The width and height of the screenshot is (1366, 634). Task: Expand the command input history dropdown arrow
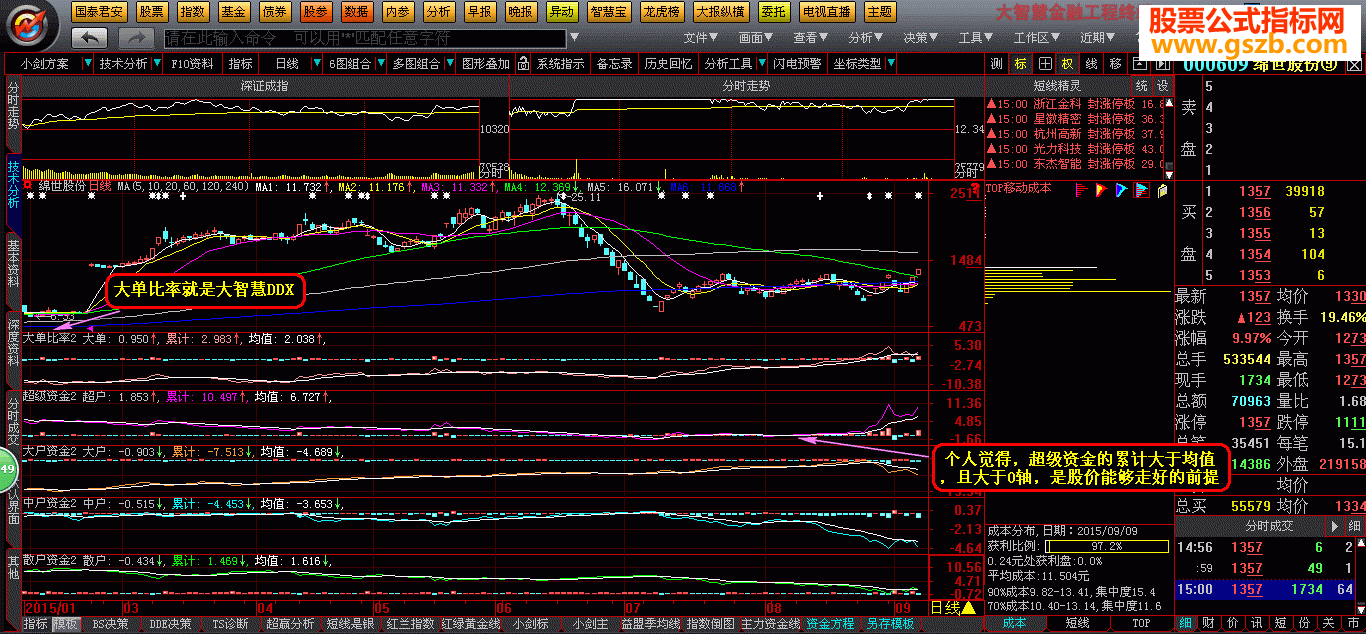click(573, 38)
